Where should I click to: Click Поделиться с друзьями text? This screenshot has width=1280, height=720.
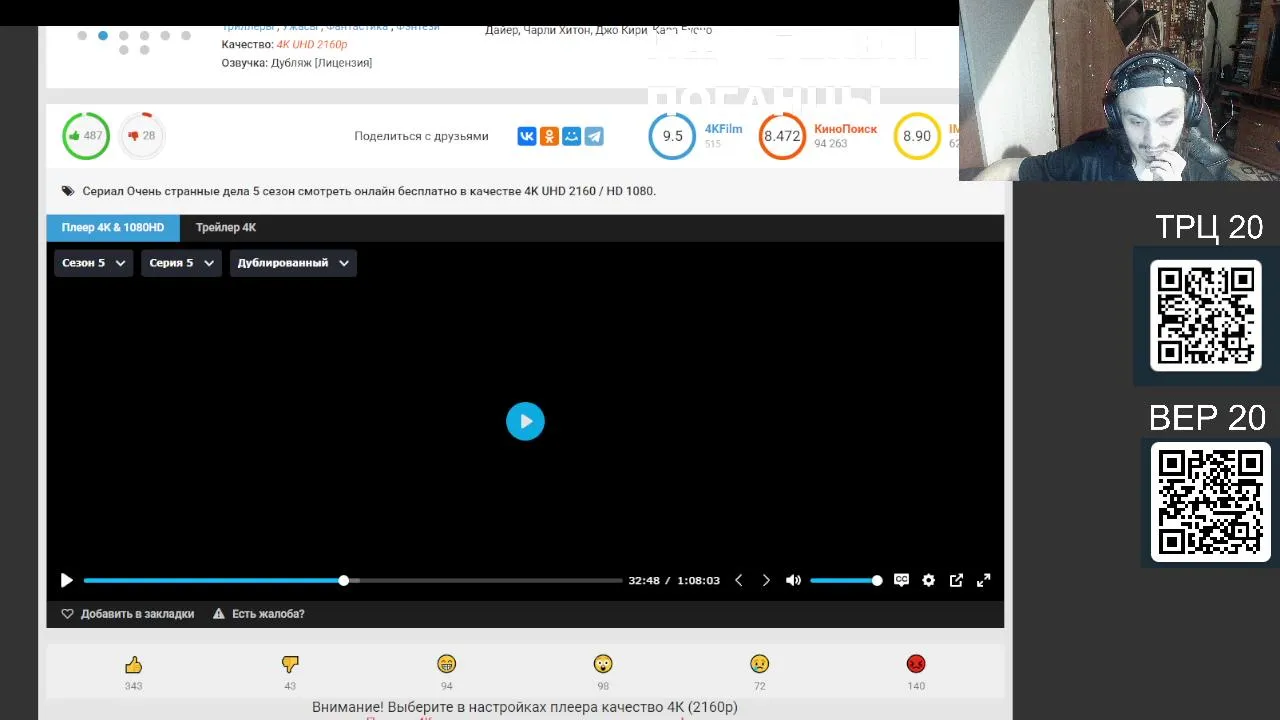point(421,136)
